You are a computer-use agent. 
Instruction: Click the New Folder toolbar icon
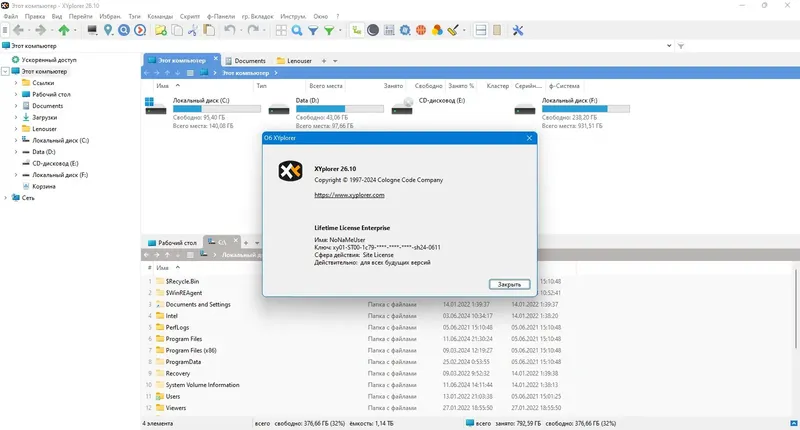pos(161,31)
